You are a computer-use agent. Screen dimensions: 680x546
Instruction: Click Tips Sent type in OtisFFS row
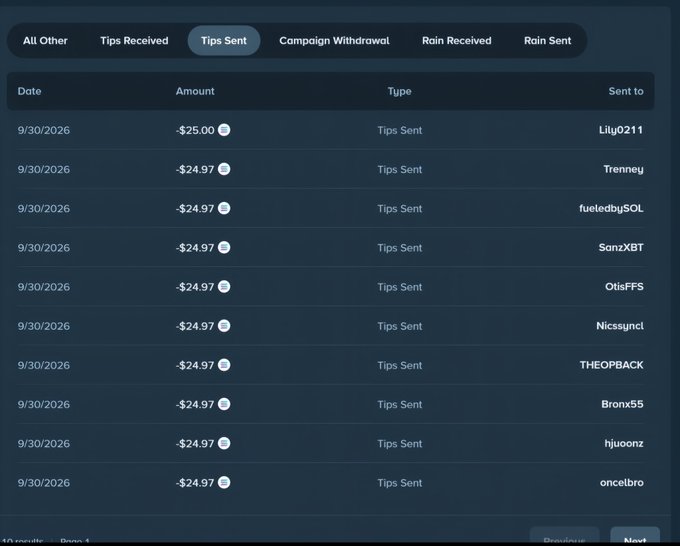pos(399,287)
